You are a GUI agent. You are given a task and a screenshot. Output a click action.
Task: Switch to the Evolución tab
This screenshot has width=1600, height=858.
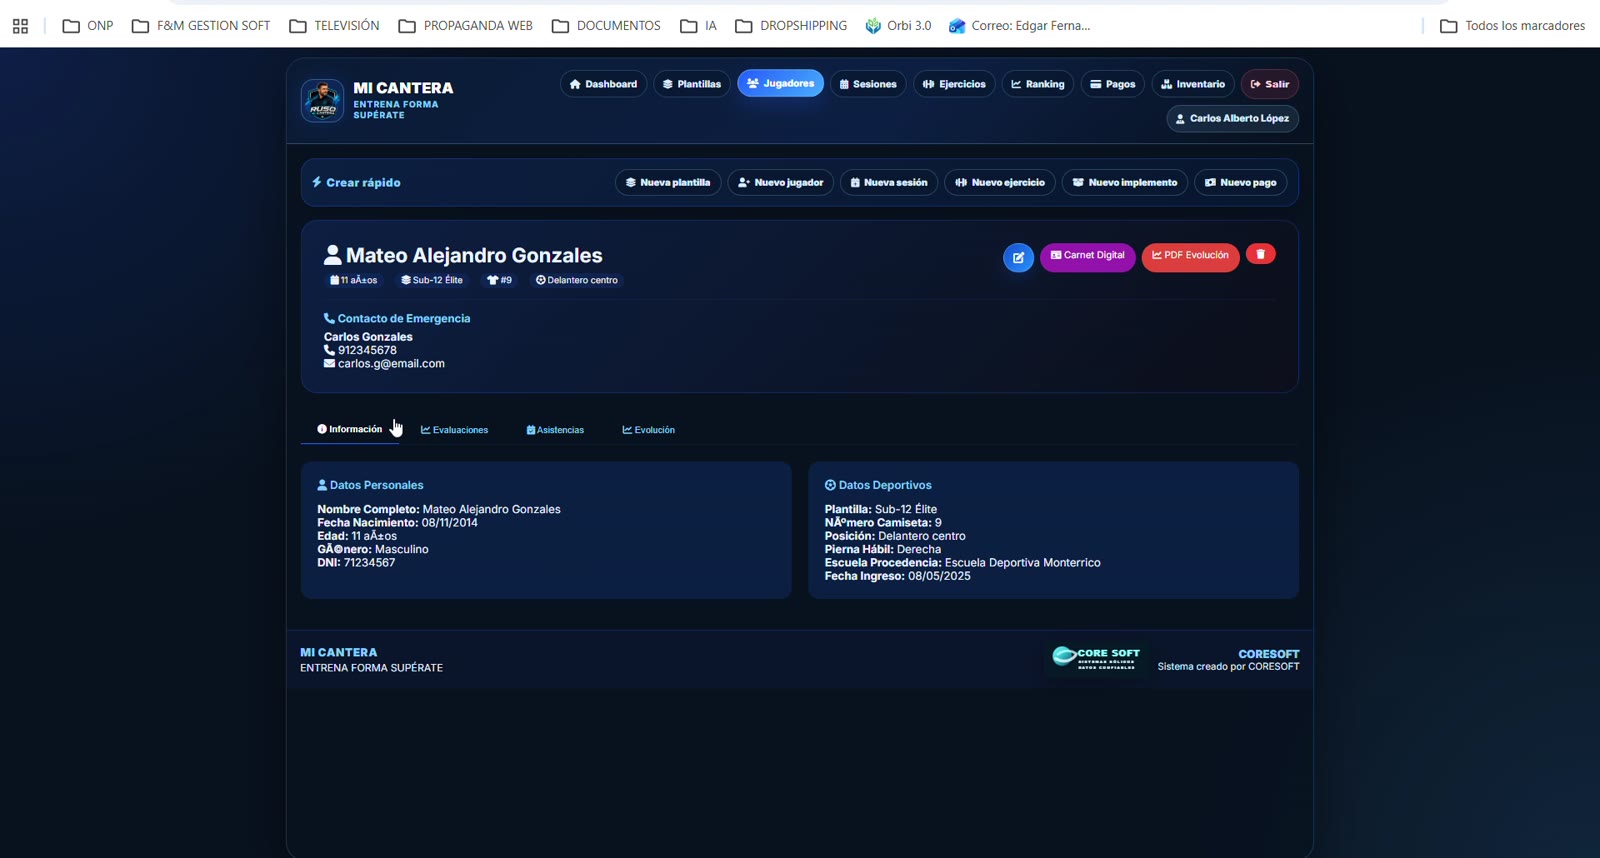coord(649,430)
